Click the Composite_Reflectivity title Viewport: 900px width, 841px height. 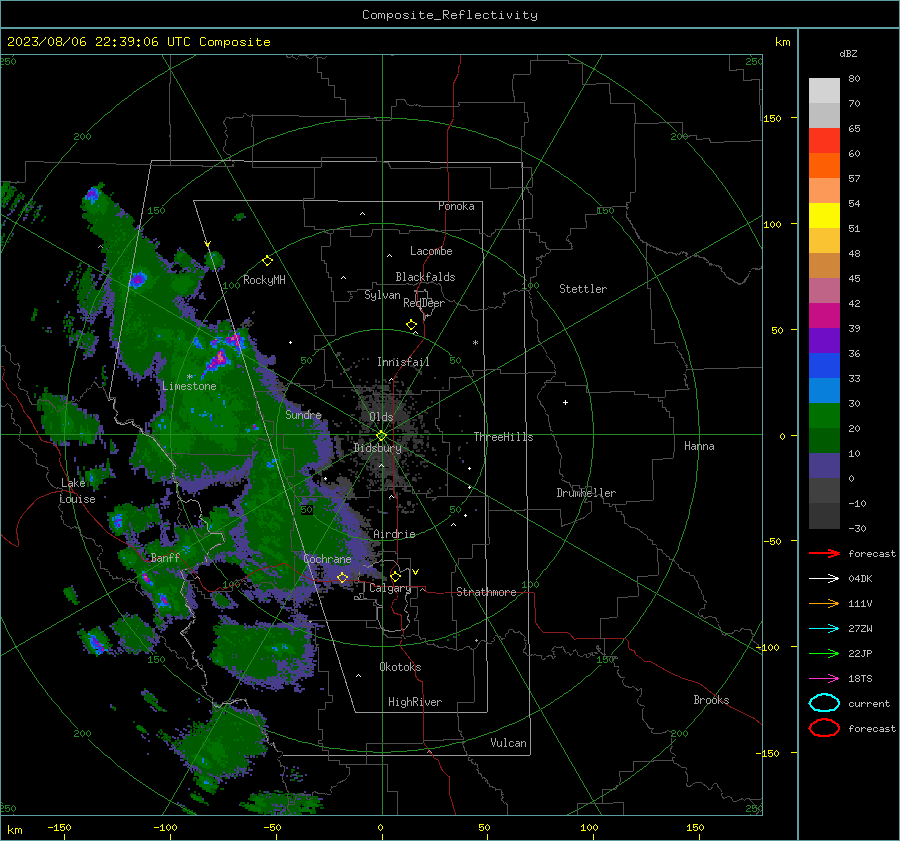point(449,15)
